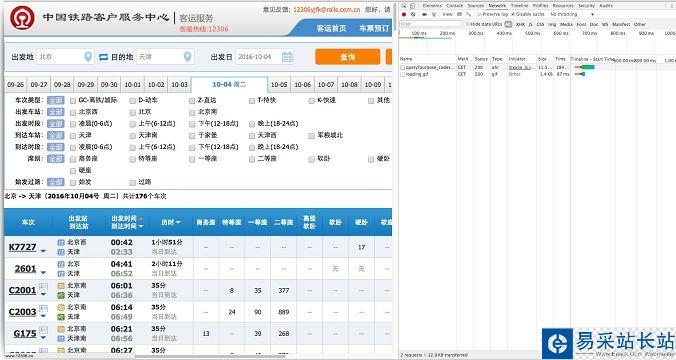Click the departure station location pin icon
The image size is (676, 360).
point(88,57)
